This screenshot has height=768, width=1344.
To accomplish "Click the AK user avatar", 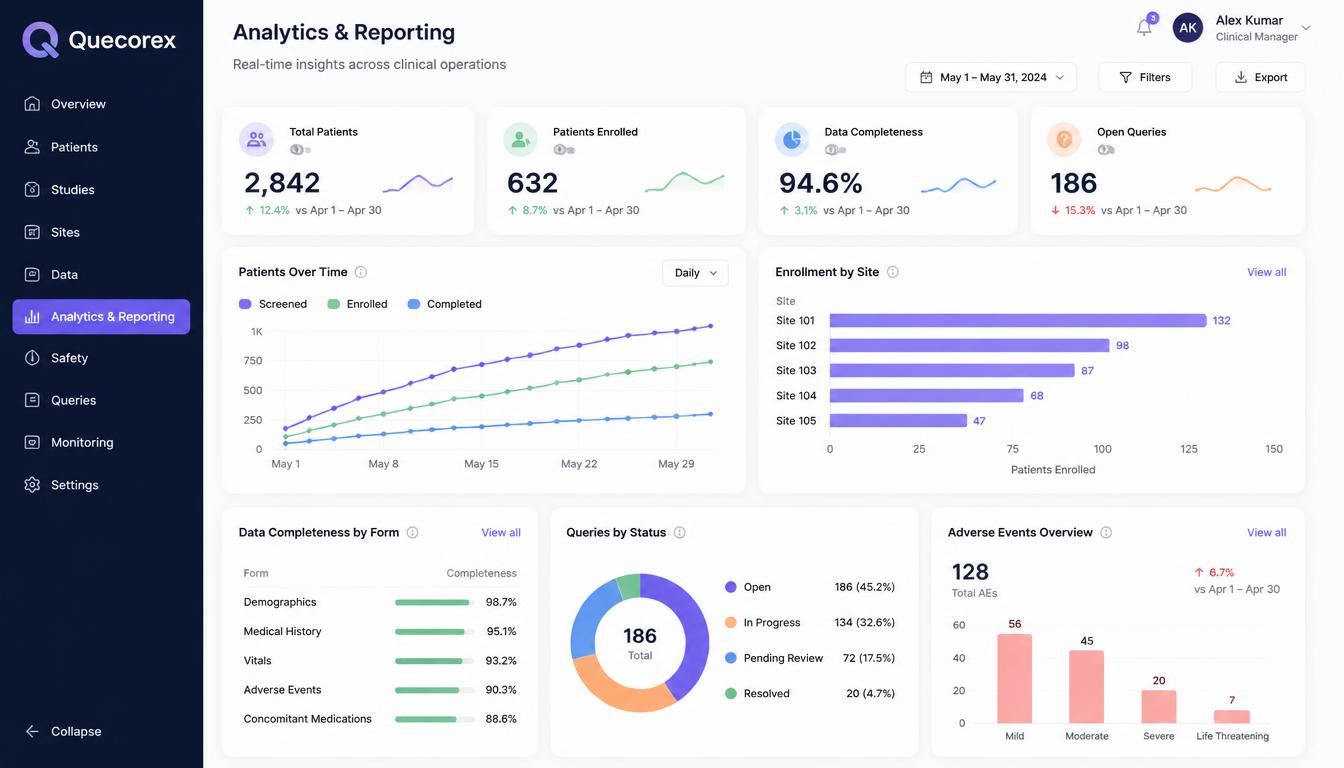I will point(1188,28).
